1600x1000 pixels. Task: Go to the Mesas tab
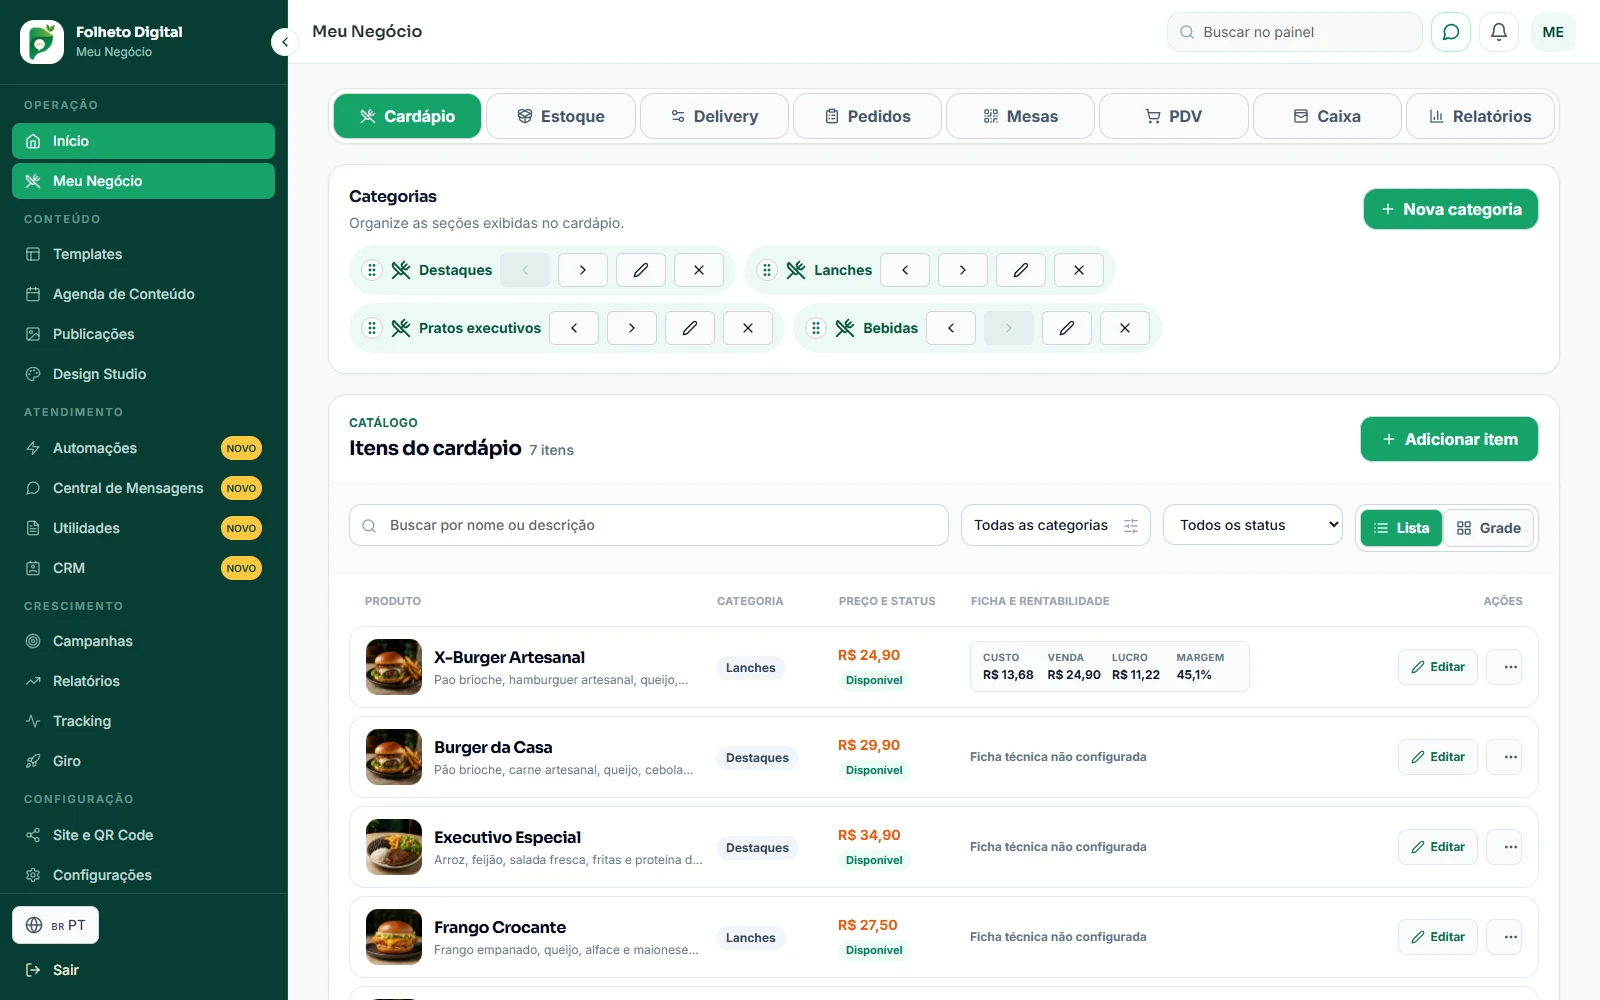1021,116
